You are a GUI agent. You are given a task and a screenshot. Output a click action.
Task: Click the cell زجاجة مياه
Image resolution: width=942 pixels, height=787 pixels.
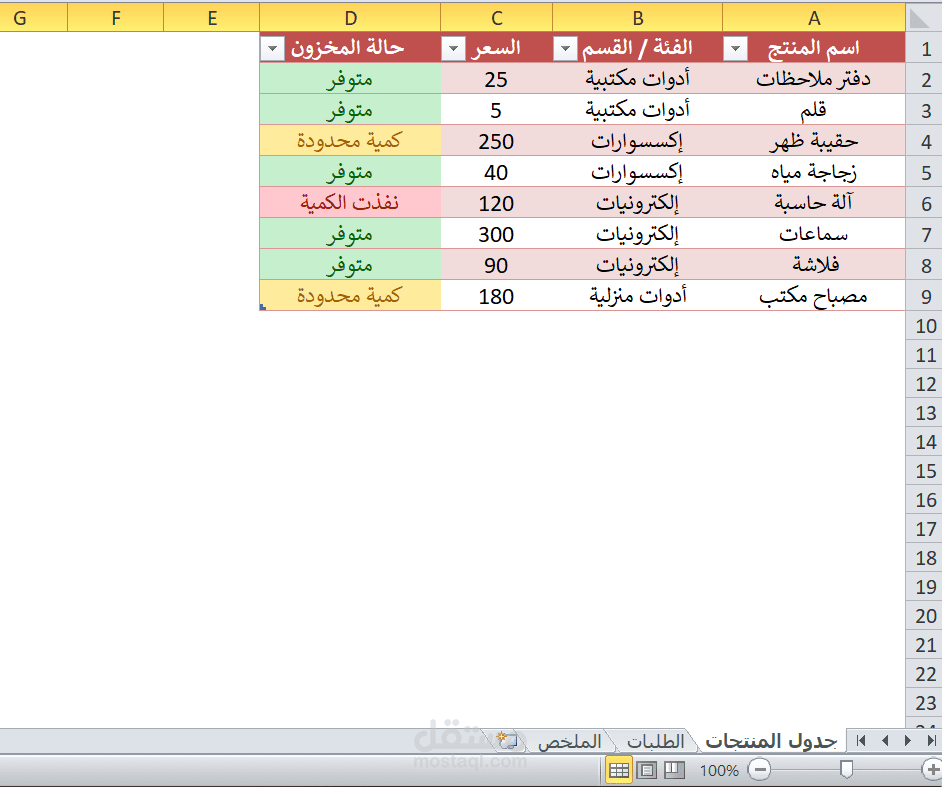814,172
